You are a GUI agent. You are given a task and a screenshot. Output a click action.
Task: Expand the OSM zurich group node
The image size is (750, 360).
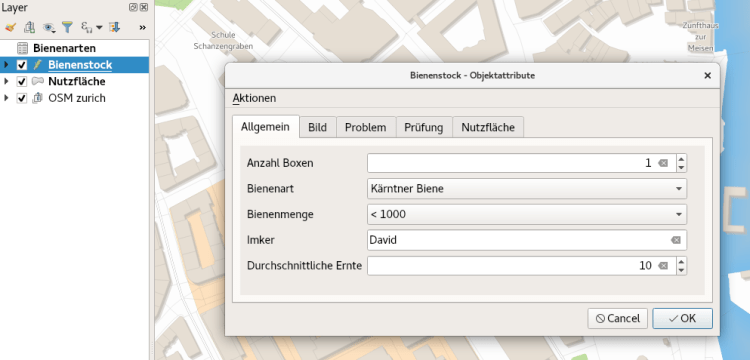point(6,98)
